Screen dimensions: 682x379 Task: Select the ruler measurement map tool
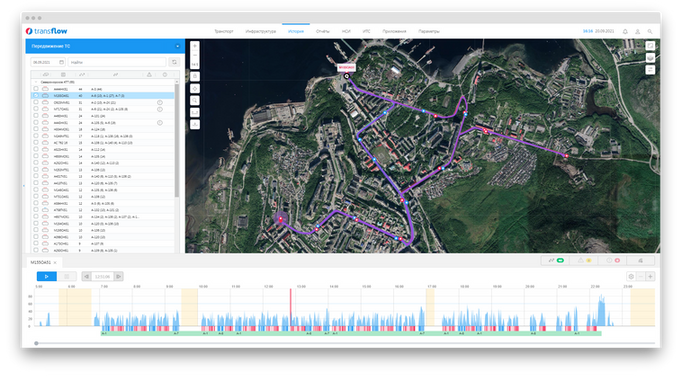coord(195,113)
